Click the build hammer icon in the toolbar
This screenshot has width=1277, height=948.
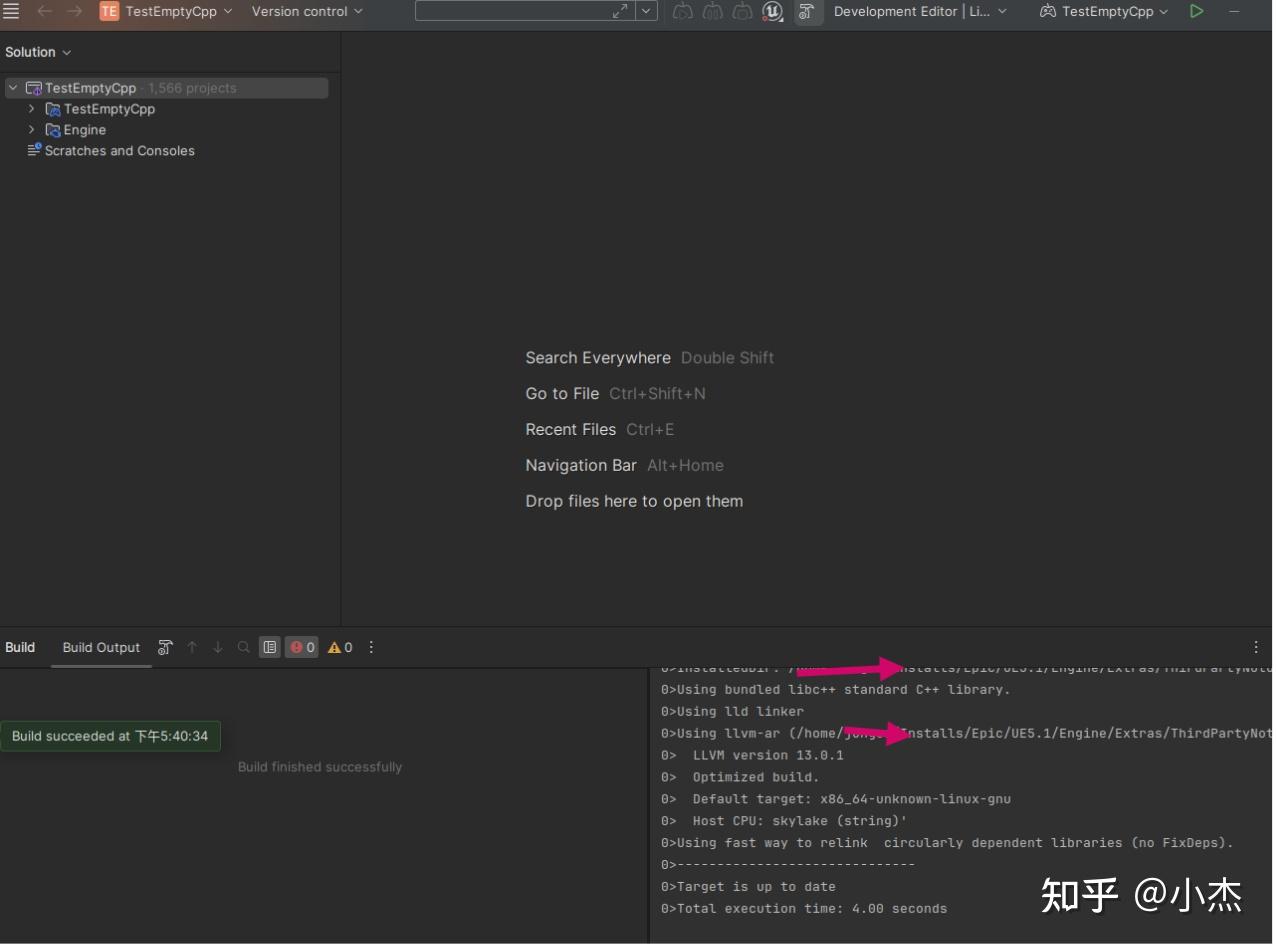pos(807,11)
